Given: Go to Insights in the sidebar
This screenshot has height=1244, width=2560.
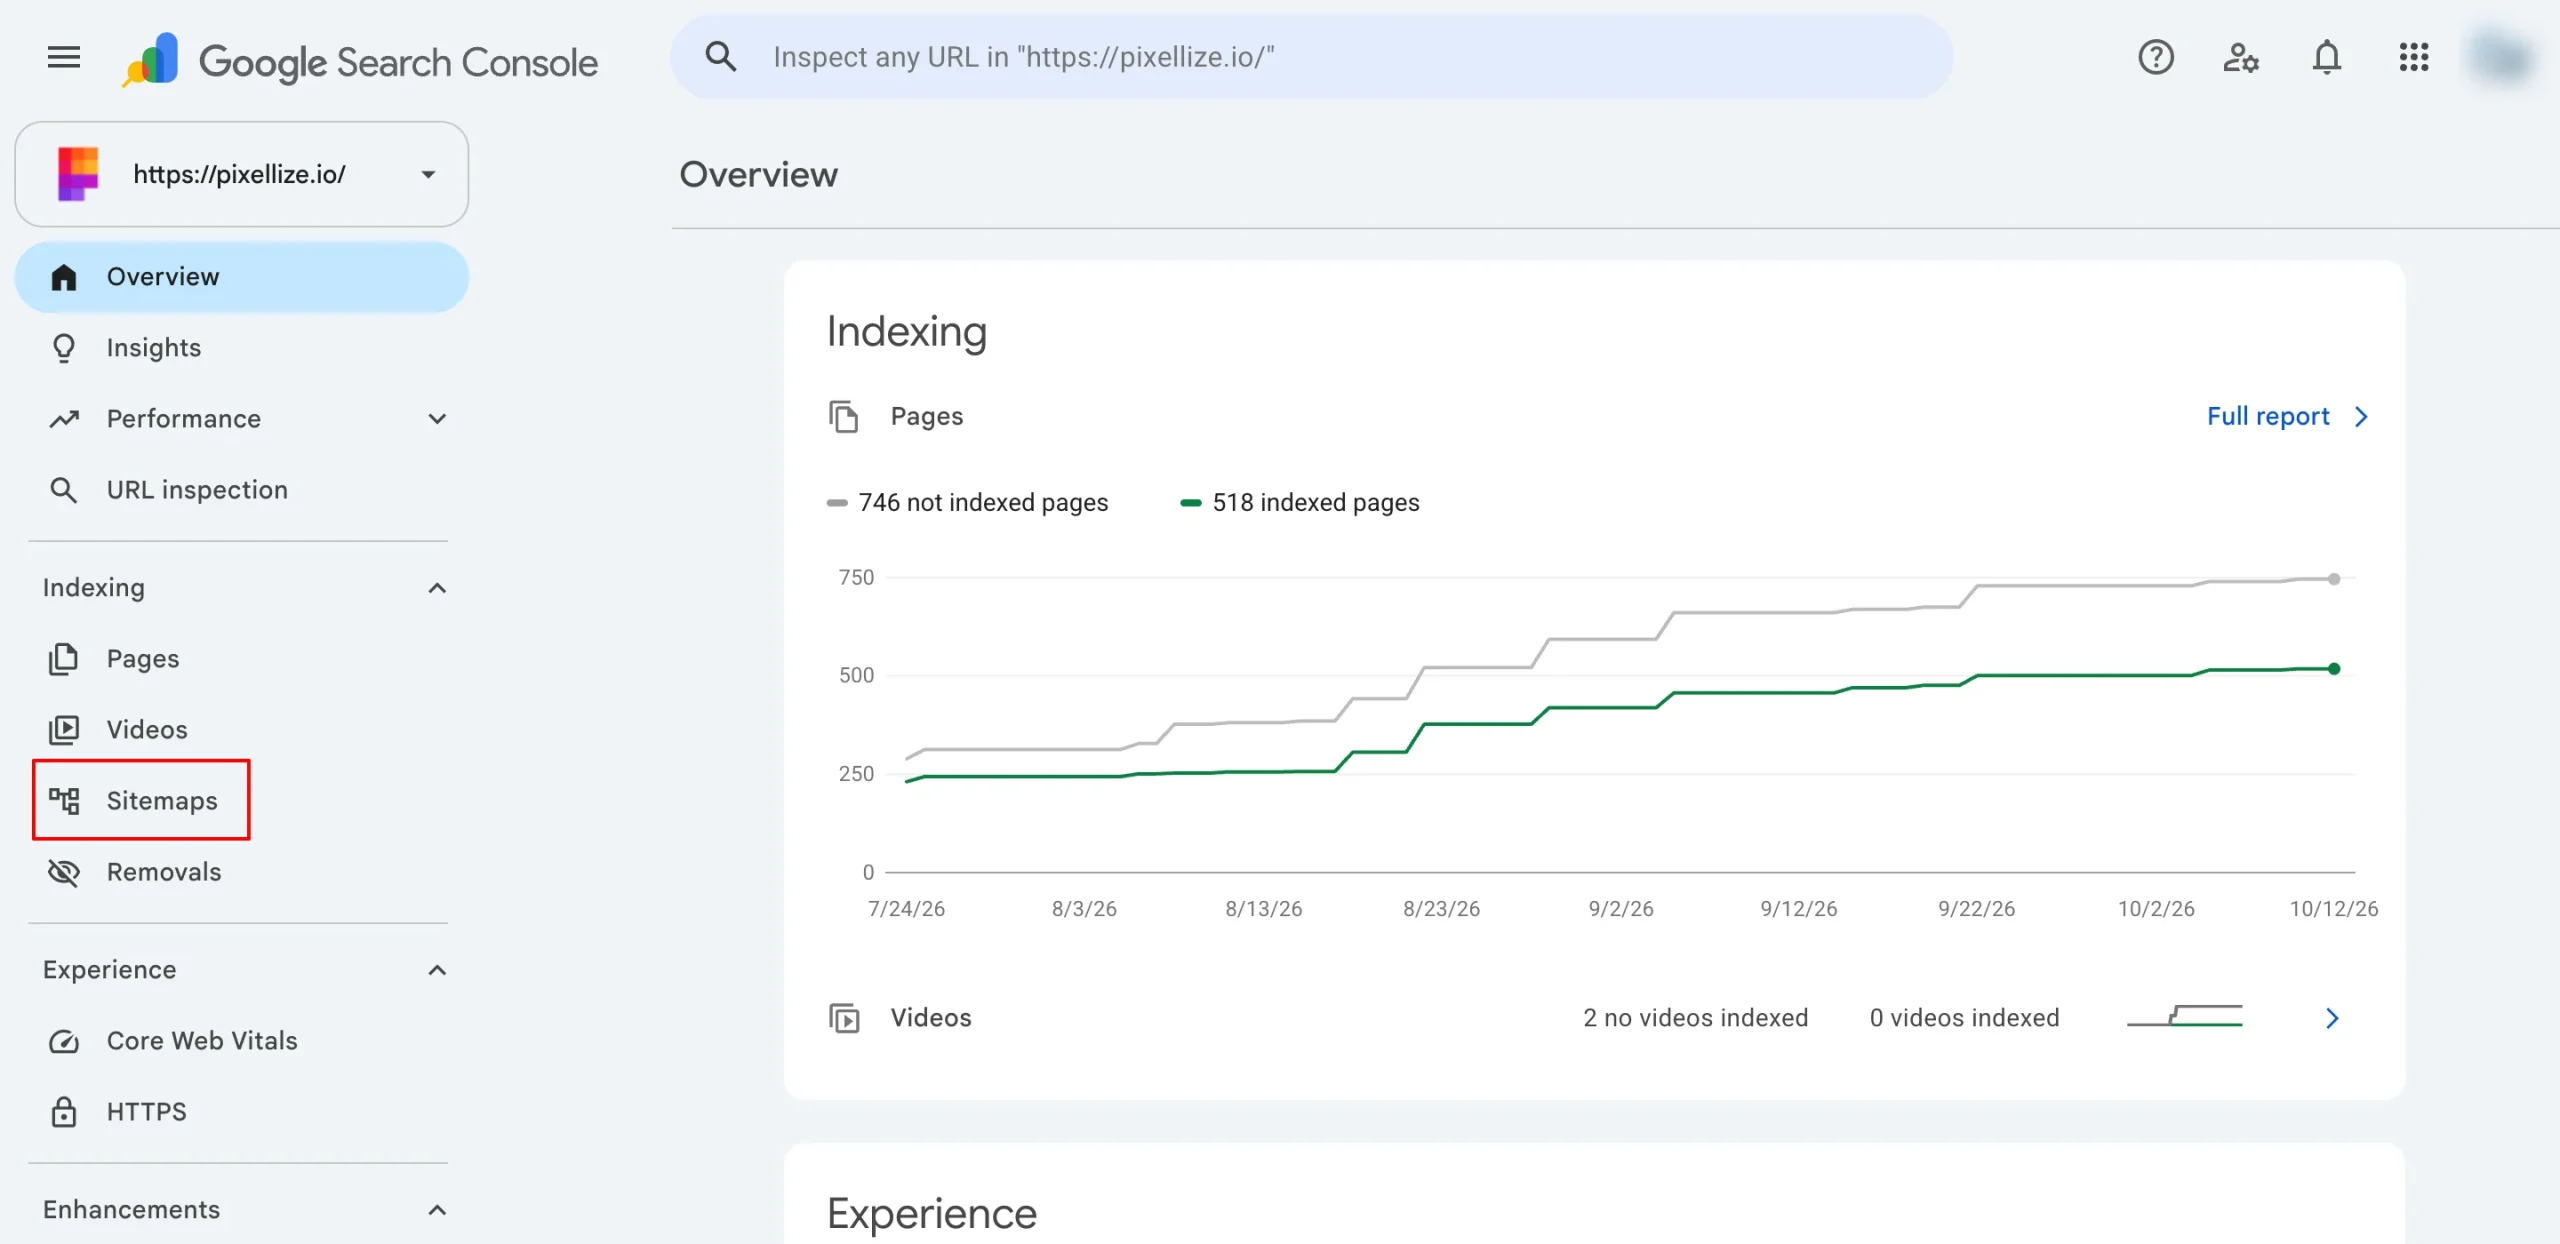Looking at the screenshot, I should pyautogui.click(x=241, y=348).
